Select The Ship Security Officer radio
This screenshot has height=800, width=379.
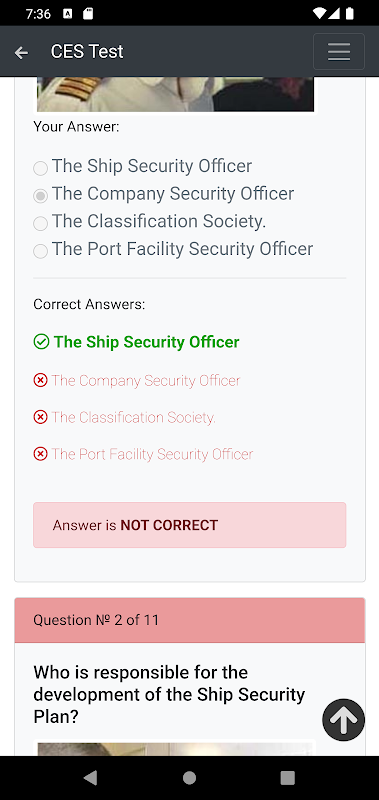click(40, 168)
